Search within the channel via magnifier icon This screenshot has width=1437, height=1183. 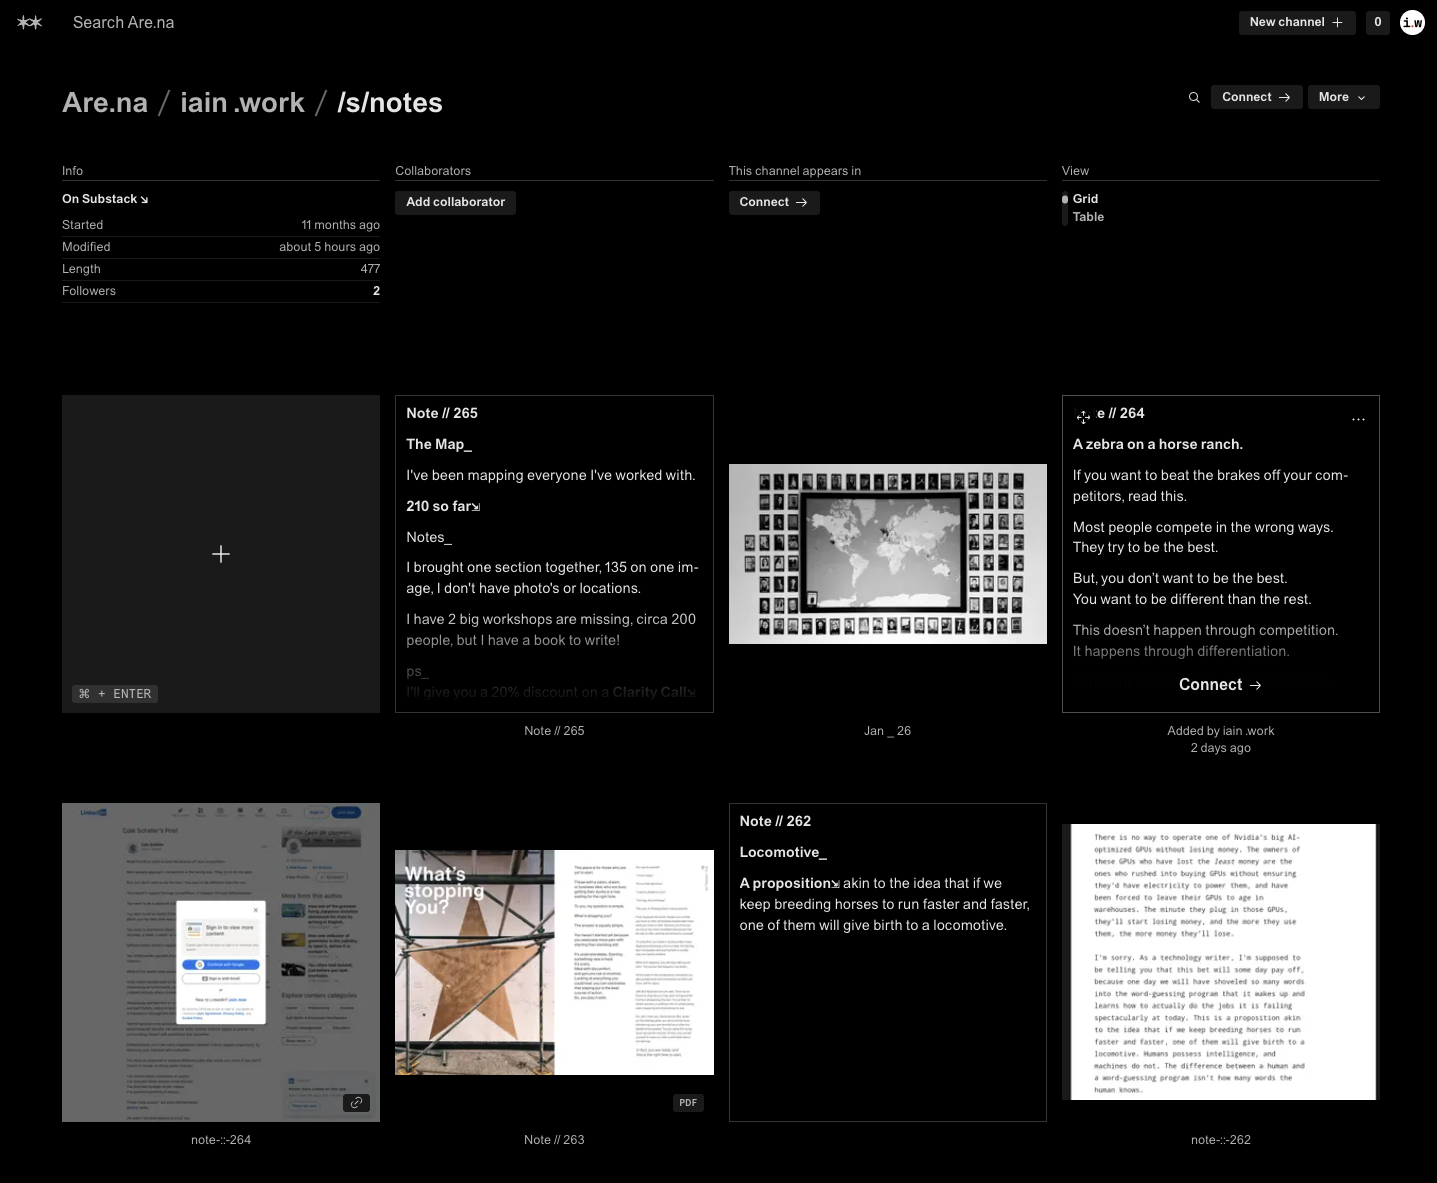1194,97
